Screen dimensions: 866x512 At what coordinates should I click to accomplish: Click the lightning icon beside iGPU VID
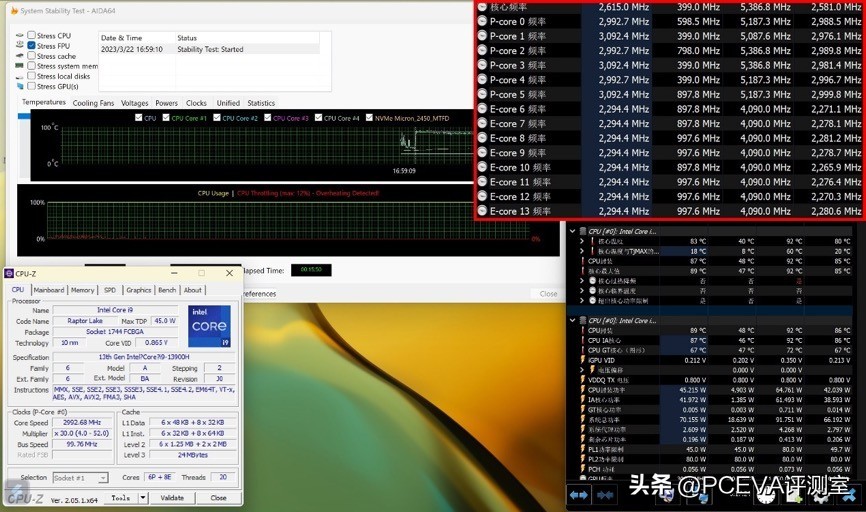click(583, 360)
